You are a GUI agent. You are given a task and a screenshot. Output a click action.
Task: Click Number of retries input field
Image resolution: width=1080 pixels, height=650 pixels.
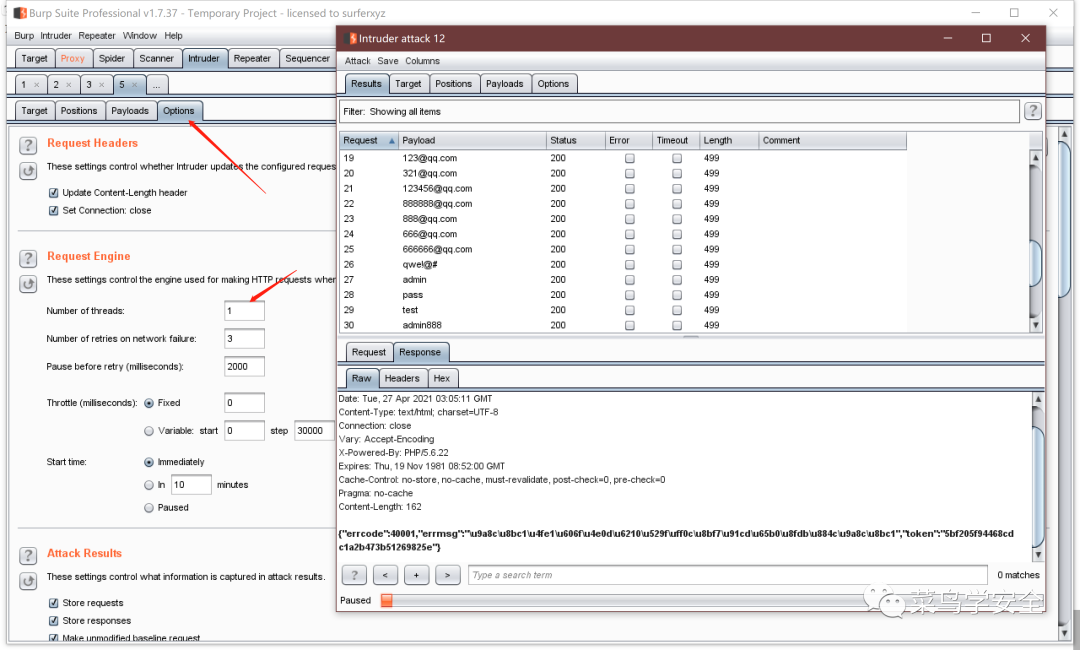point(245,339)
